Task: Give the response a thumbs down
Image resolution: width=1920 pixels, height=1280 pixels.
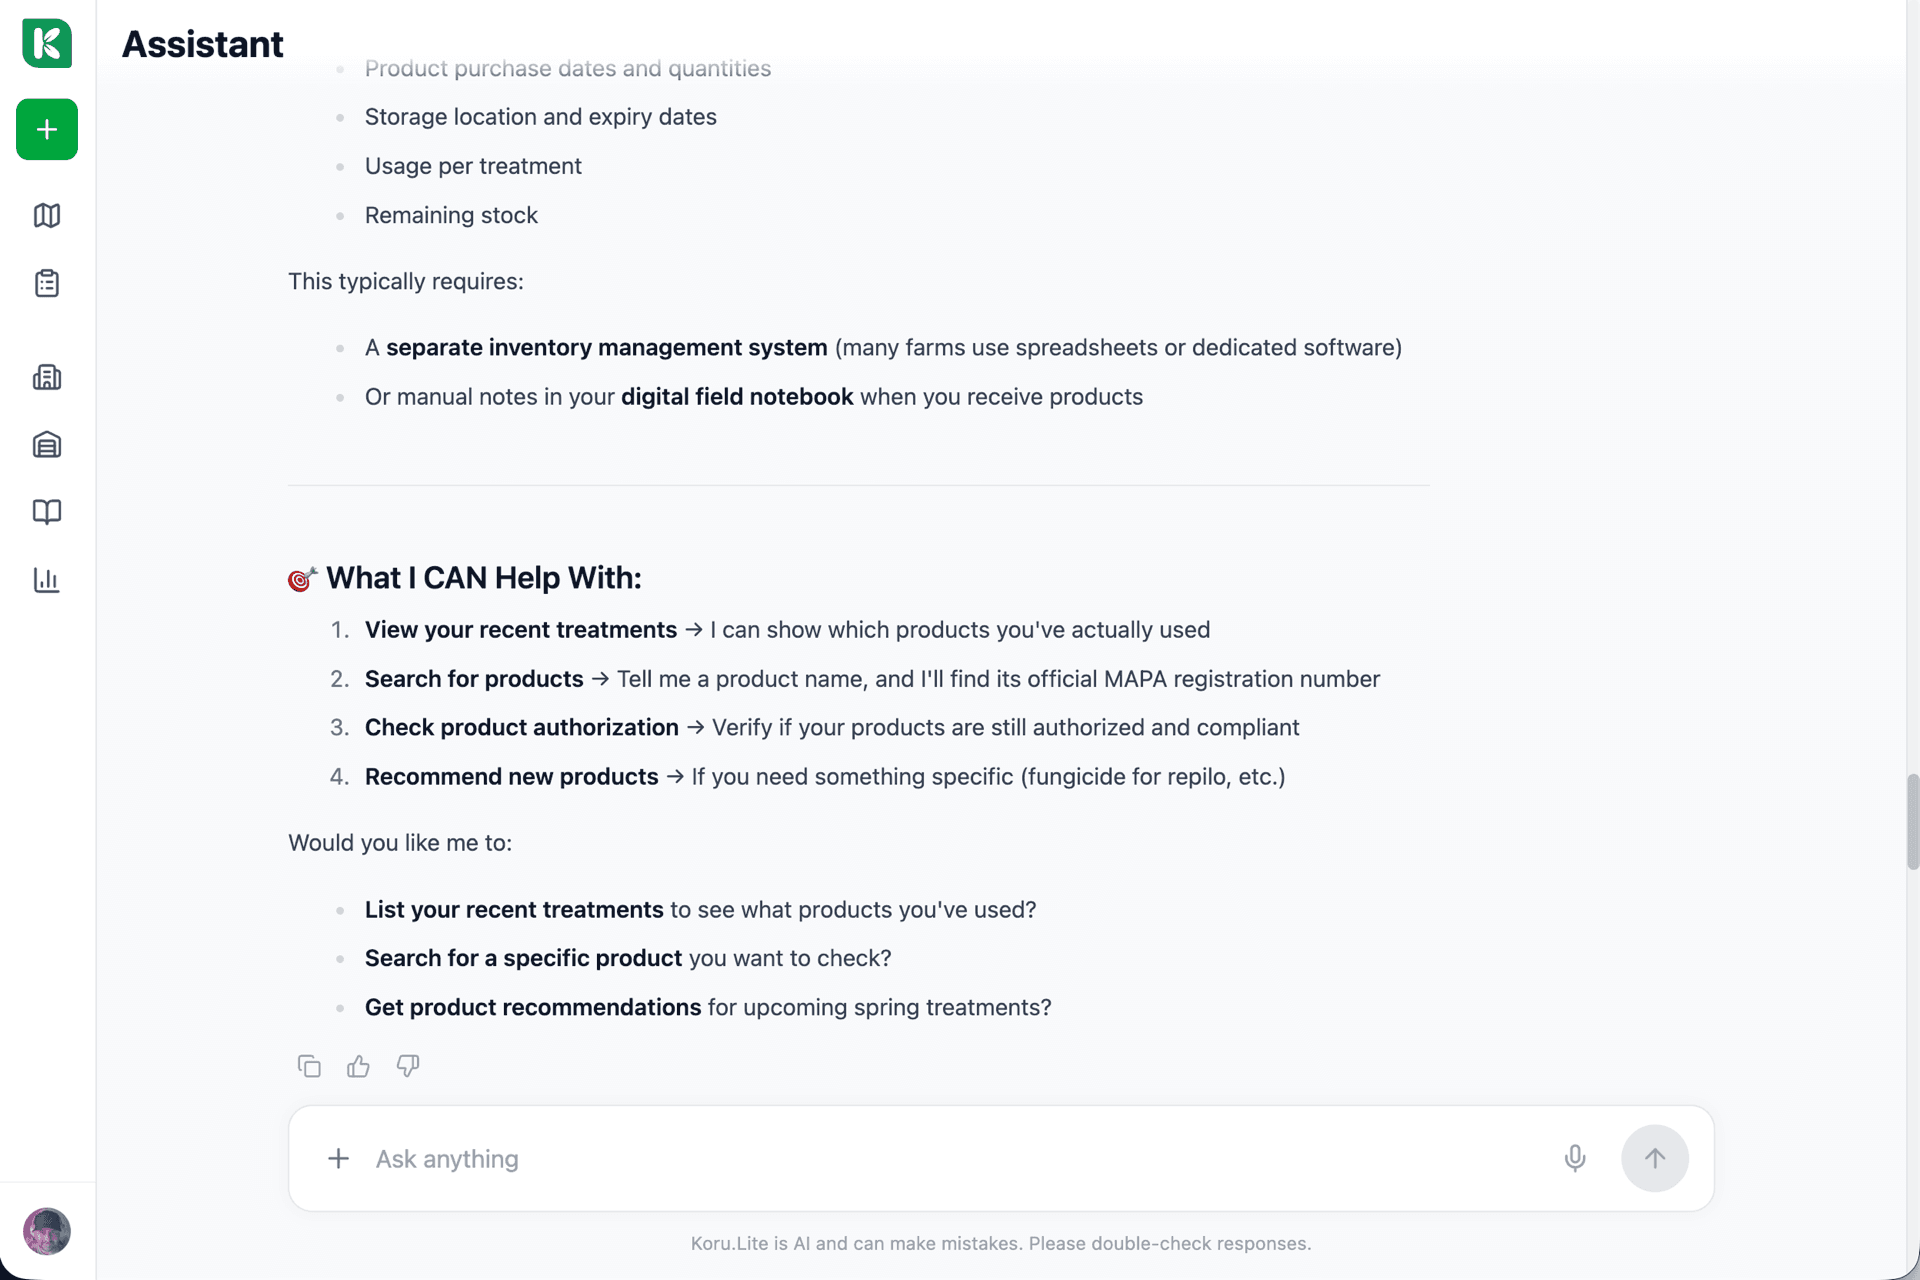Action: [408, 1066]
